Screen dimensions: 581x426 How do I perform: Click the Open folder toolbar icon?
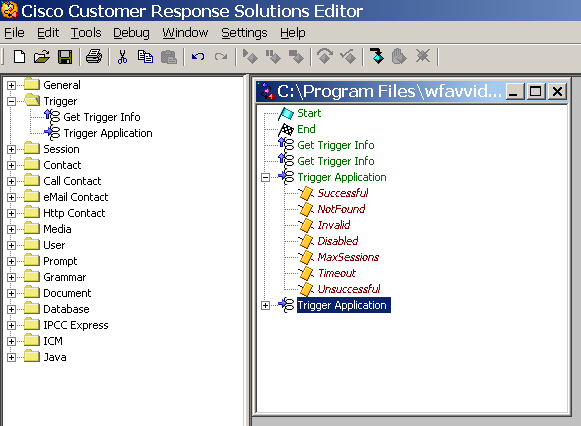[x=42, y=57]
